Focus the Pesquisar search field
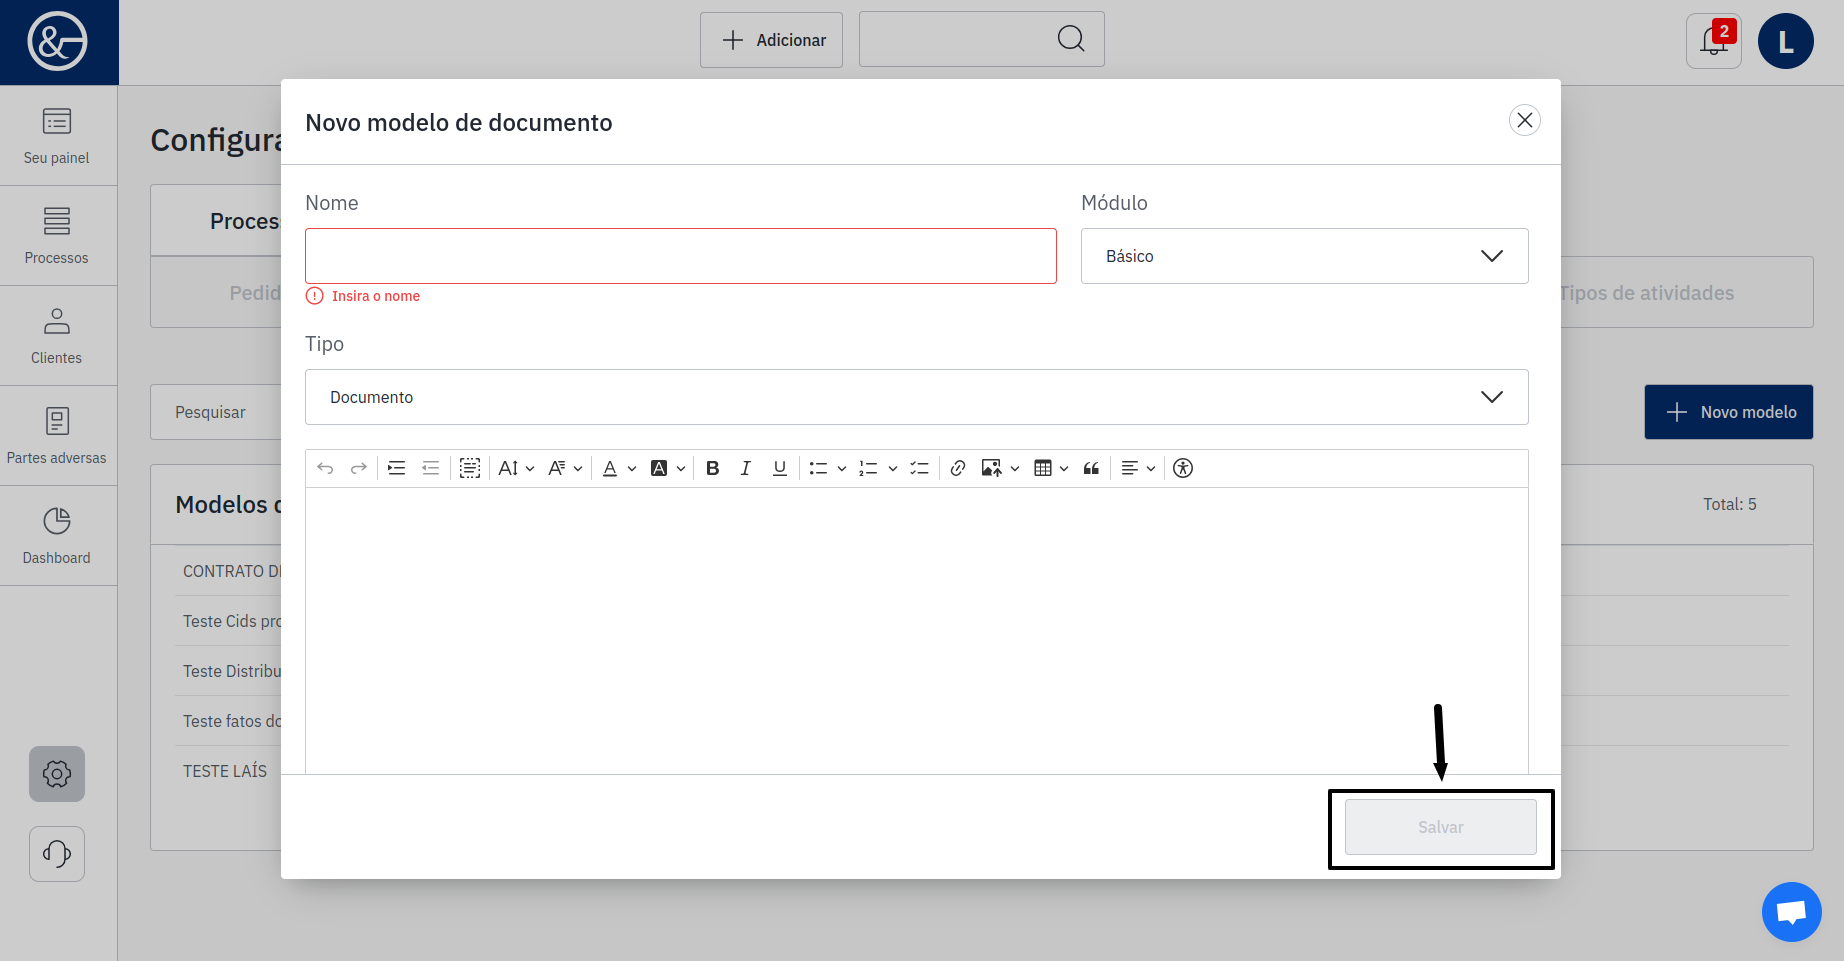This screenshot has height=961, width=1844. [x=216, y=412]
